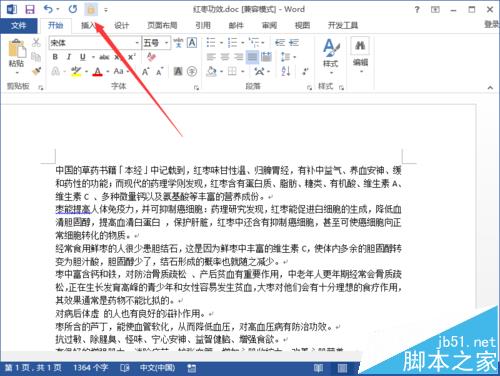500x376 pixels.
Task: Expand the font name dropdown
Action: [137, 43]
